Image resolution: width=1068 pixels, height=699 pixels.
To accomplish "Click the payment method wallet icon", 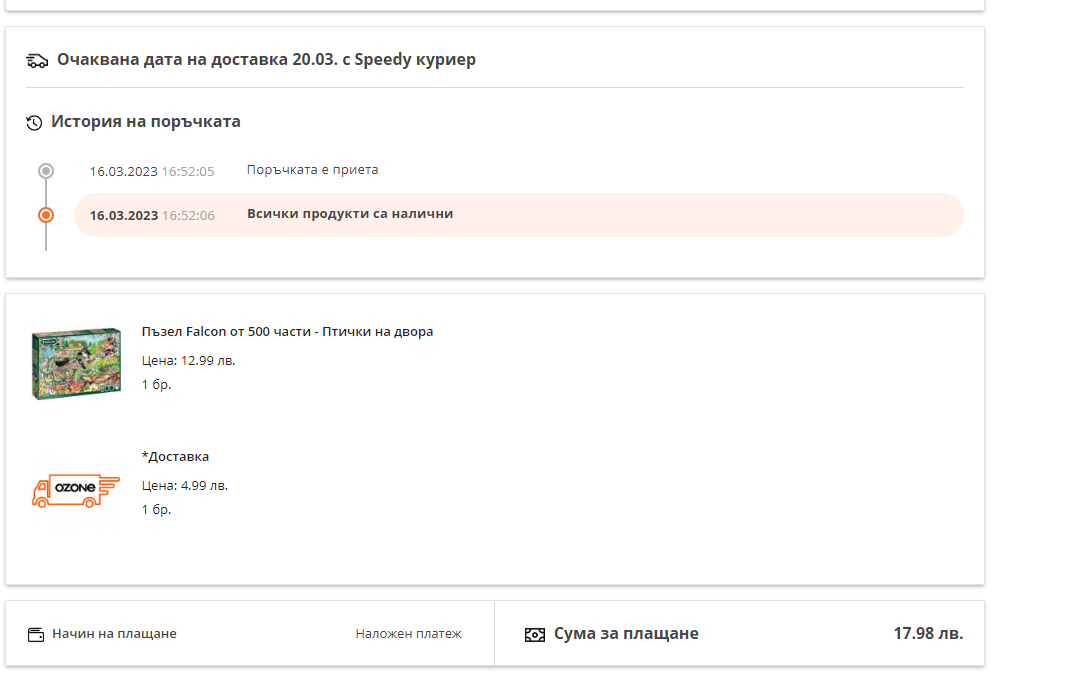I will point(36,634).
